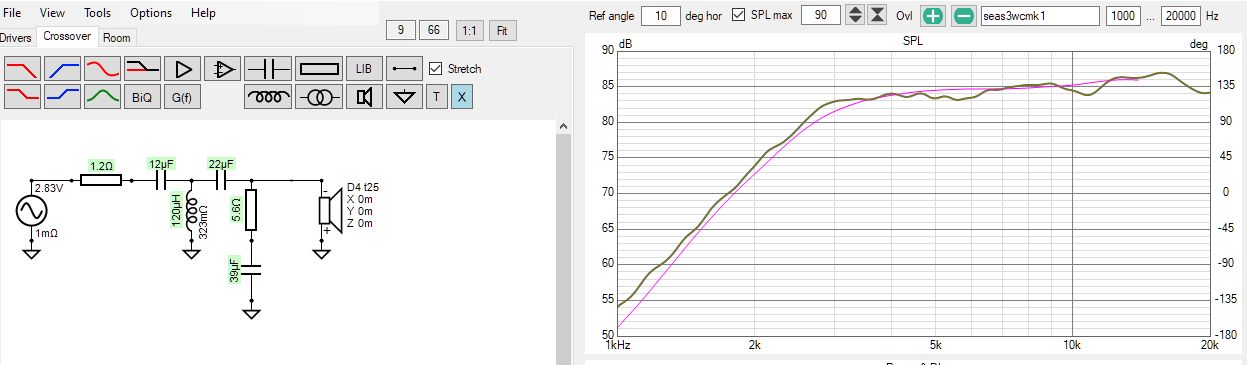1247x365 pixels.
Task: Open the Help menu
Action: click(203, 13)
